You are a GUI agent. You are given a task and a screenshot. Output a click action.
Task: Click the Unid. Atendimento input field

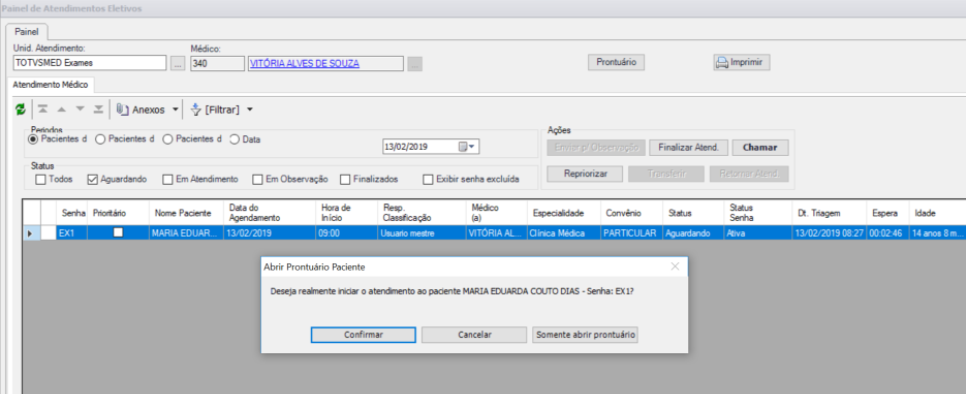click(89, 63)
